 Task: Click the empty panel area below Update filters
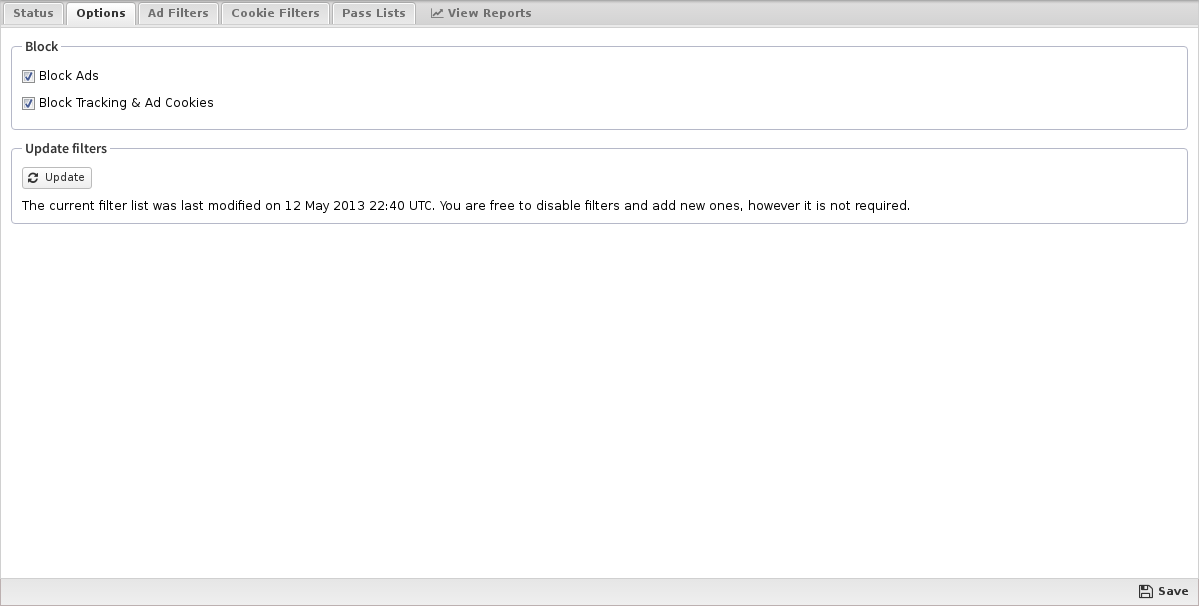pyautogui.click(x=600, y=400)
